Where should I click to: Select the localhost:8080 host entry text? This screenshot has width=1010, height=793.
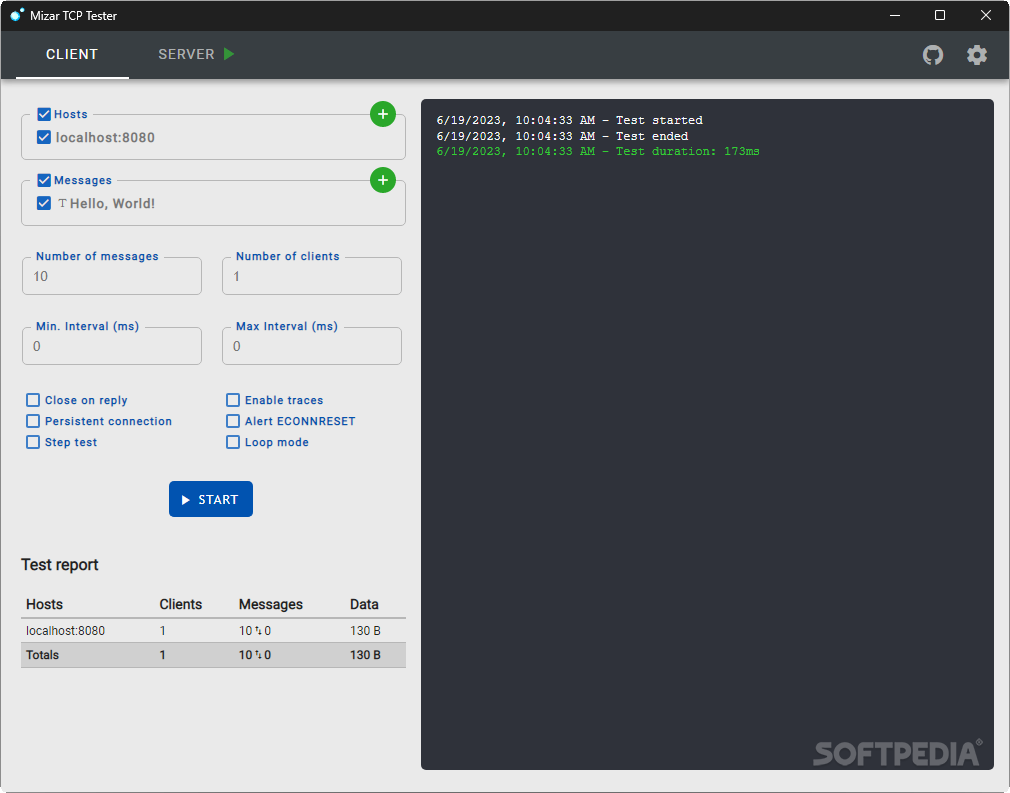(x=105, y=137)
